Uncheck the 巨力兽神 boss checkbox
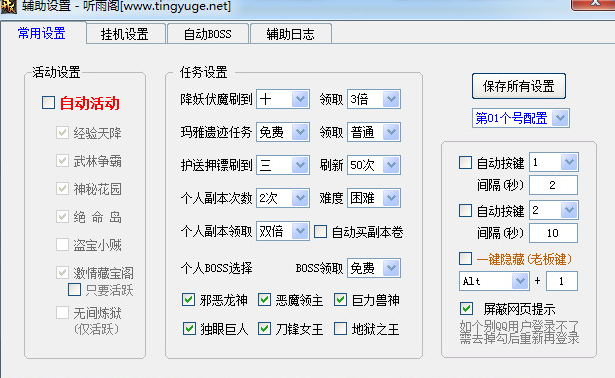The width and height of the screenshot is (615, 378). pyautogui.click(x=340, y=300)
